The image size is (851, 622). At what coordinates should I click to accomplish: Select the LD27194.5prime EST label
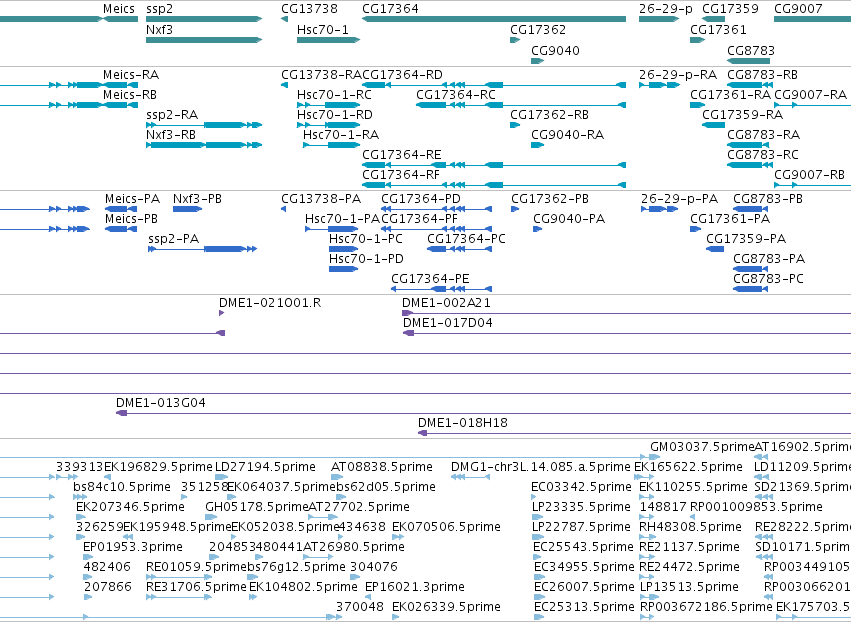coord(265,467)
